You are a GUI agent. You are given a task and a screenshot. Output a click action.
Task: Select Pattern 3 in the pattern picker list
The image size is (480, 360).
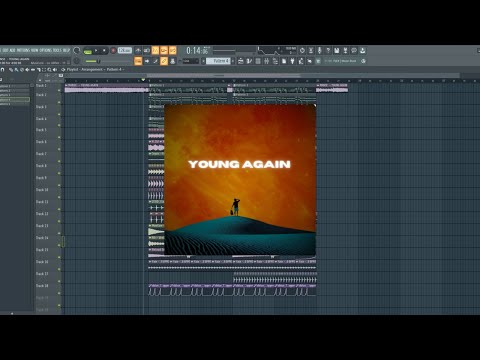point(15,95)
